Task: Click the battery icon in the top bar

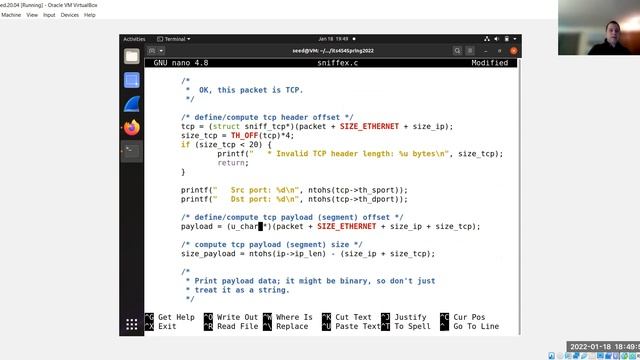Action: pos(507,39)
